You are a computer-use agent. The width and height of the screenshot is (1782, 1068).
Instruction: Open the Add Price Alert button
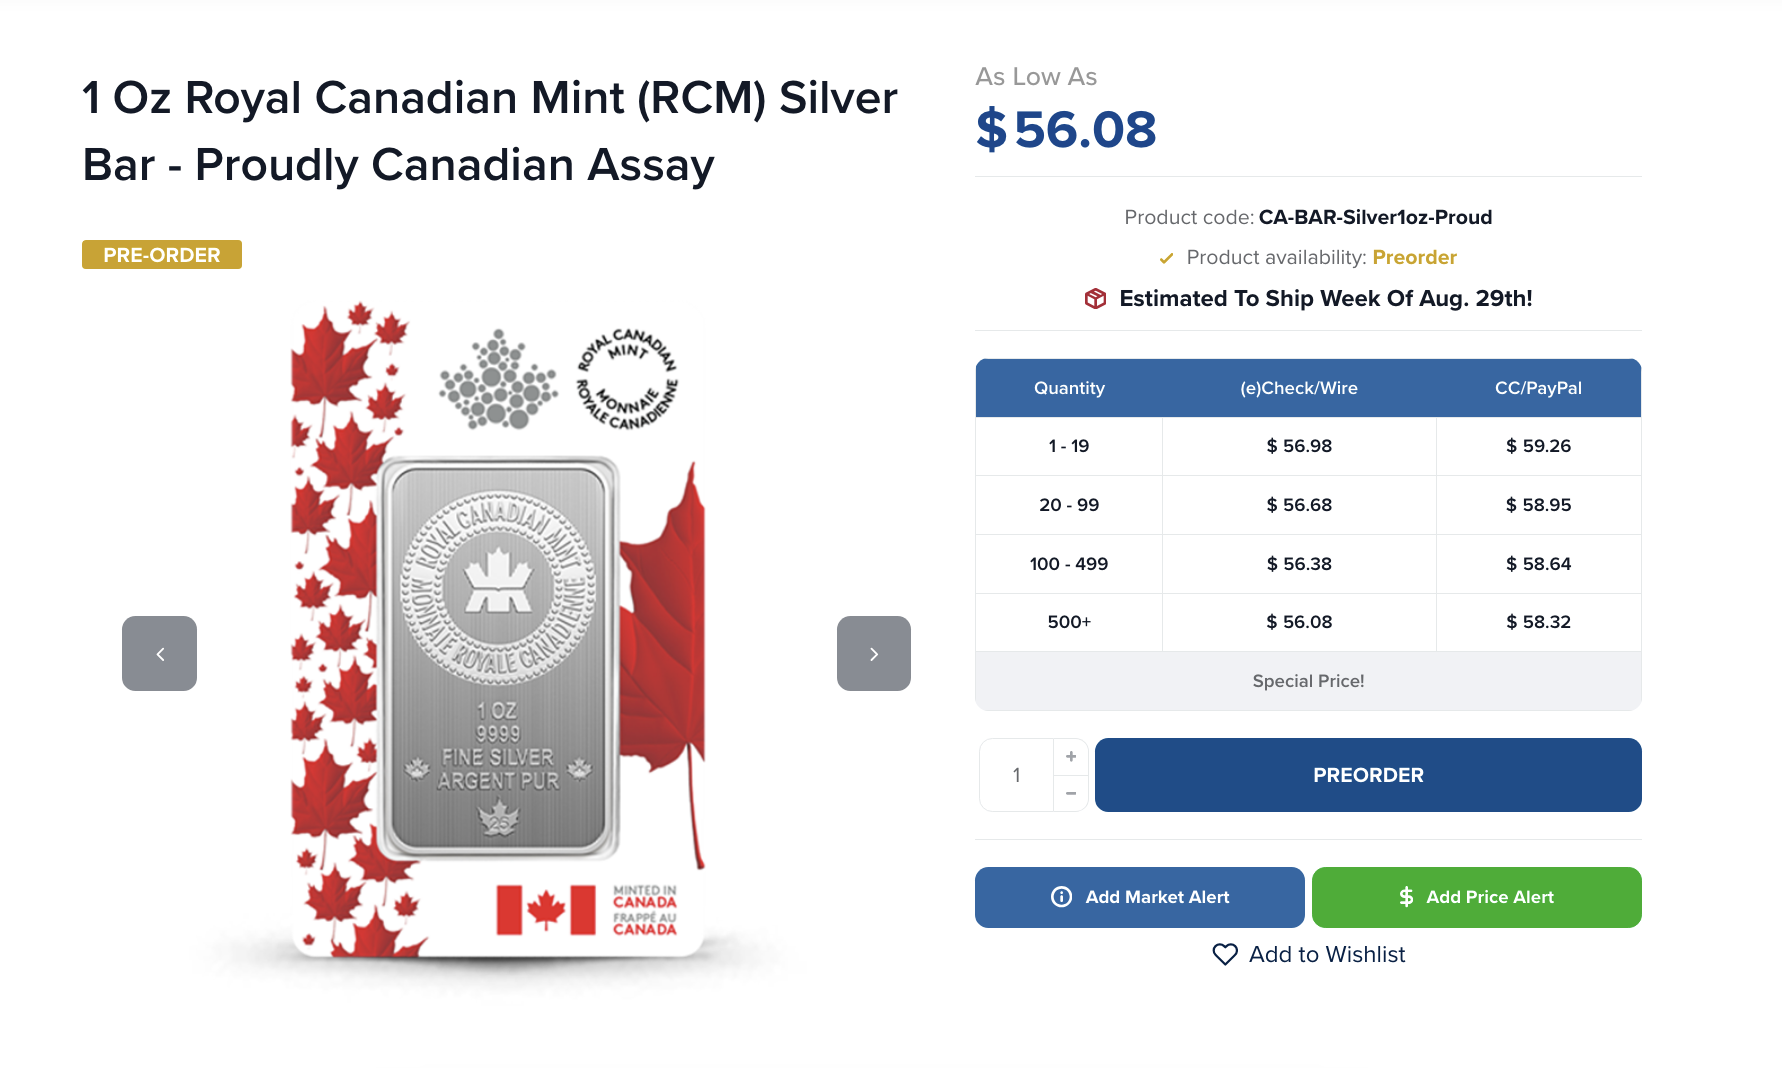tap(1477, 897)
